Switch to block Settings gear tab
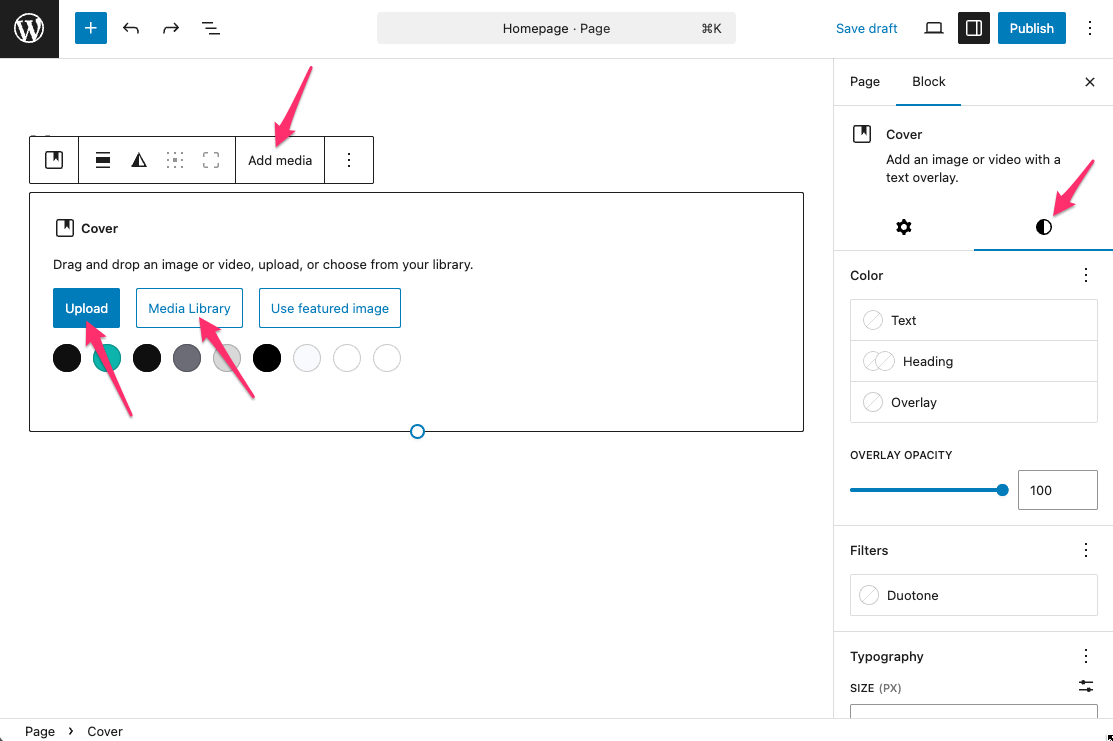 pos(904,227)
